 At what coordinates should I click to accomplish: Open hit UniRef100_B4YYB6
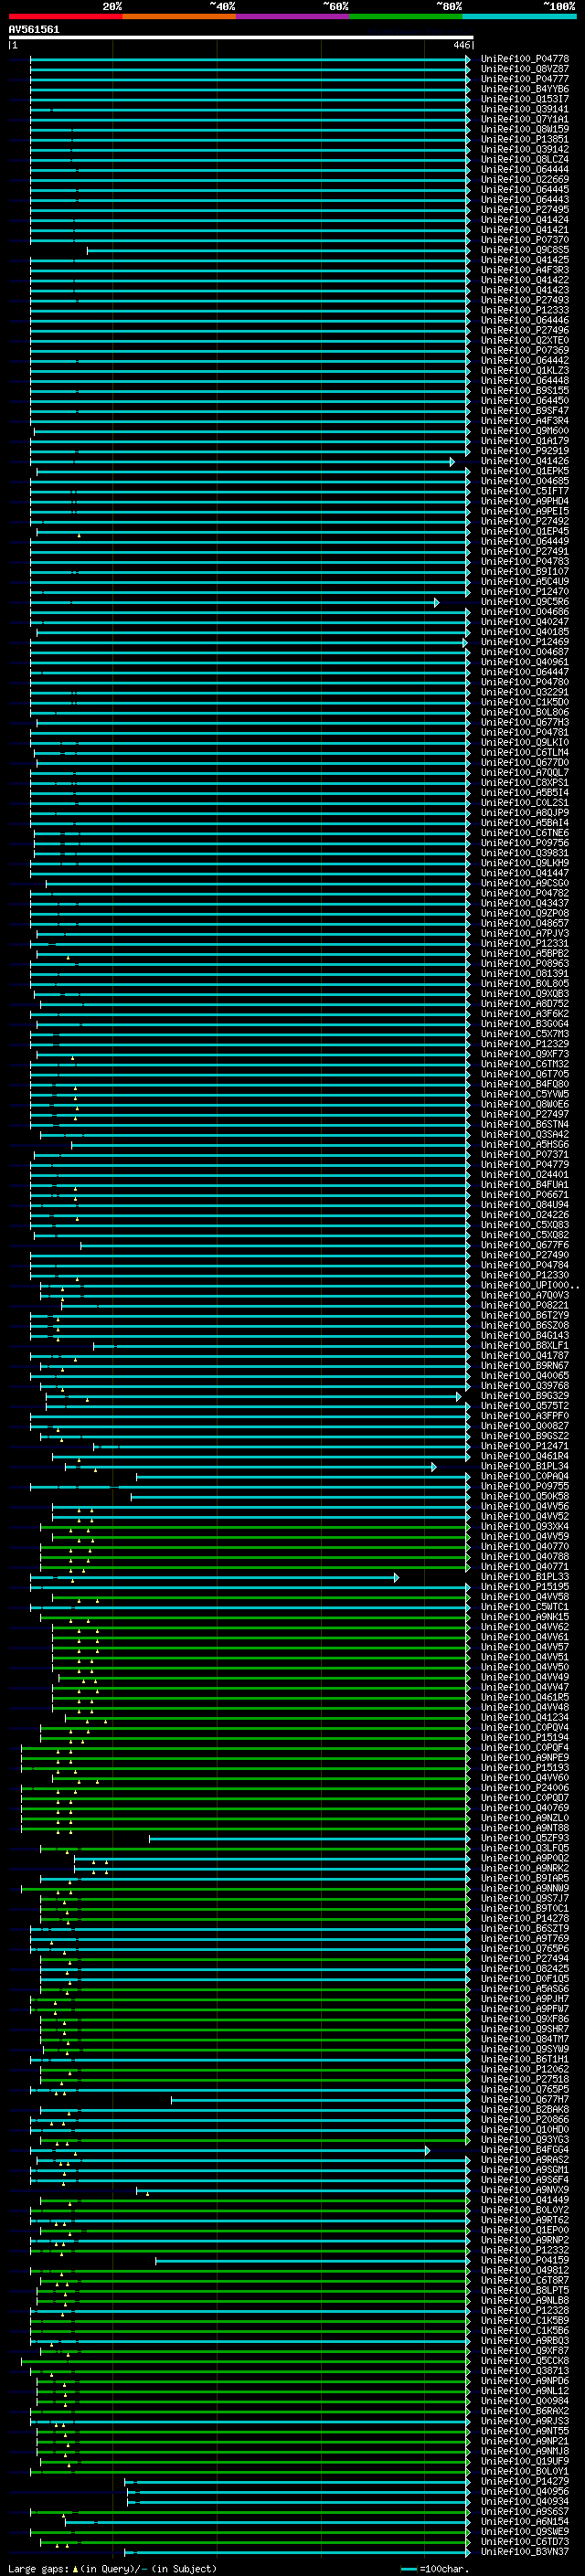click(x=525, y=89)
